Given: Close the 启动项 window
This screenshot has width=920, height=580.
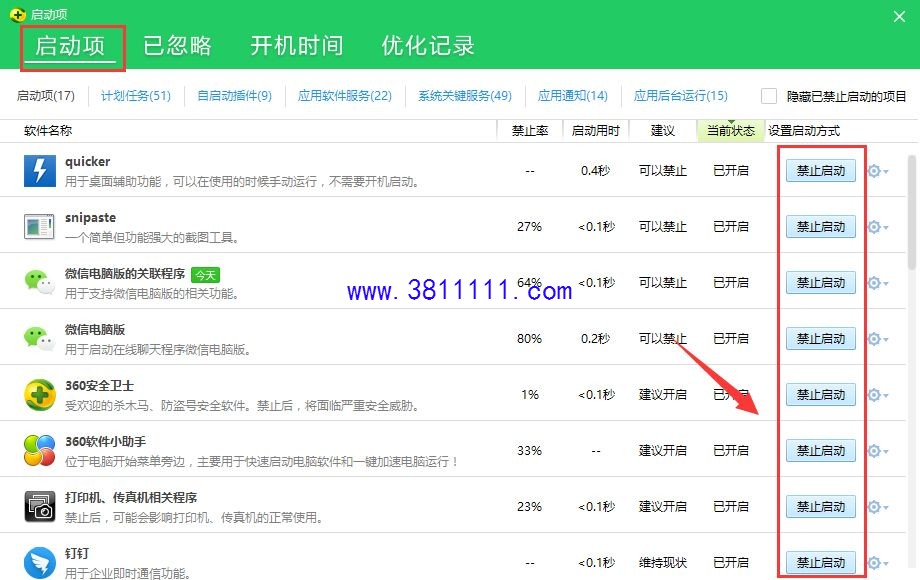Looking at the screenshot, I should (899, 16).
